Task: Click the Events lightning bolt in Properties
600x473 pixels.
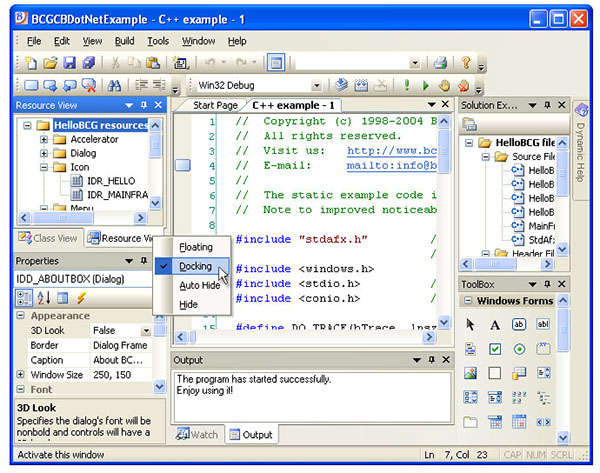Action: tap(80, 298)
